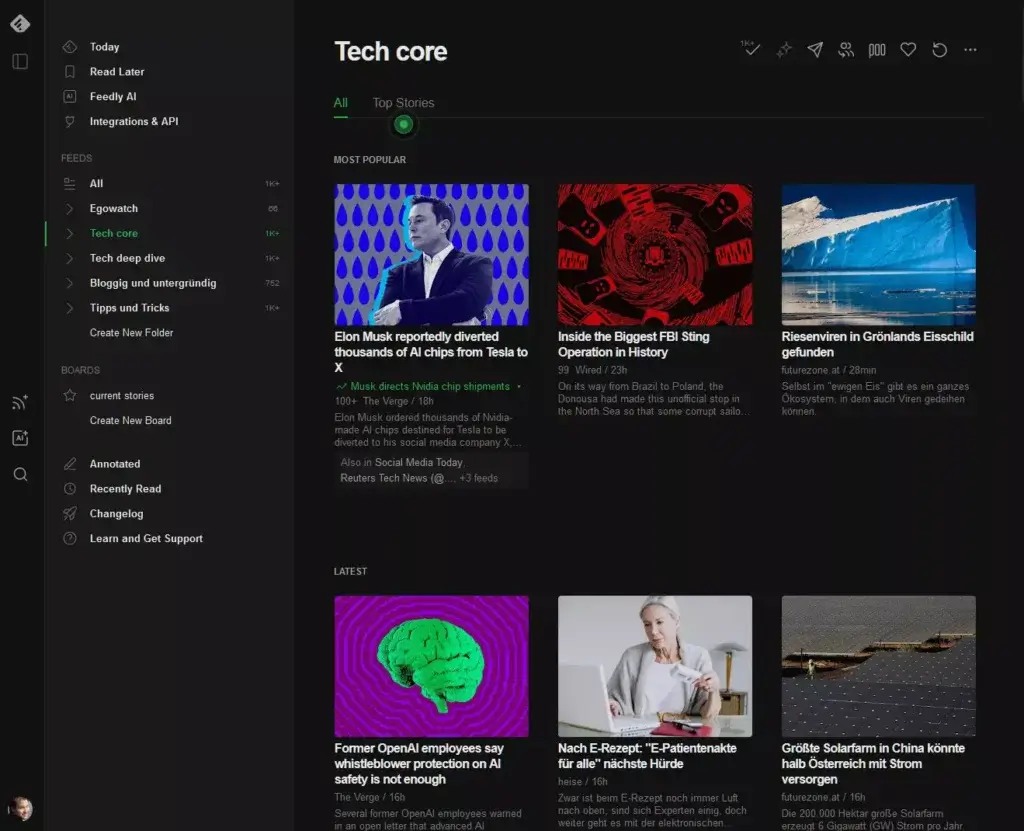Viewport: 1024px width, 831px height.
Task: Refresh the Tech core feed
Action: (940, 50)
